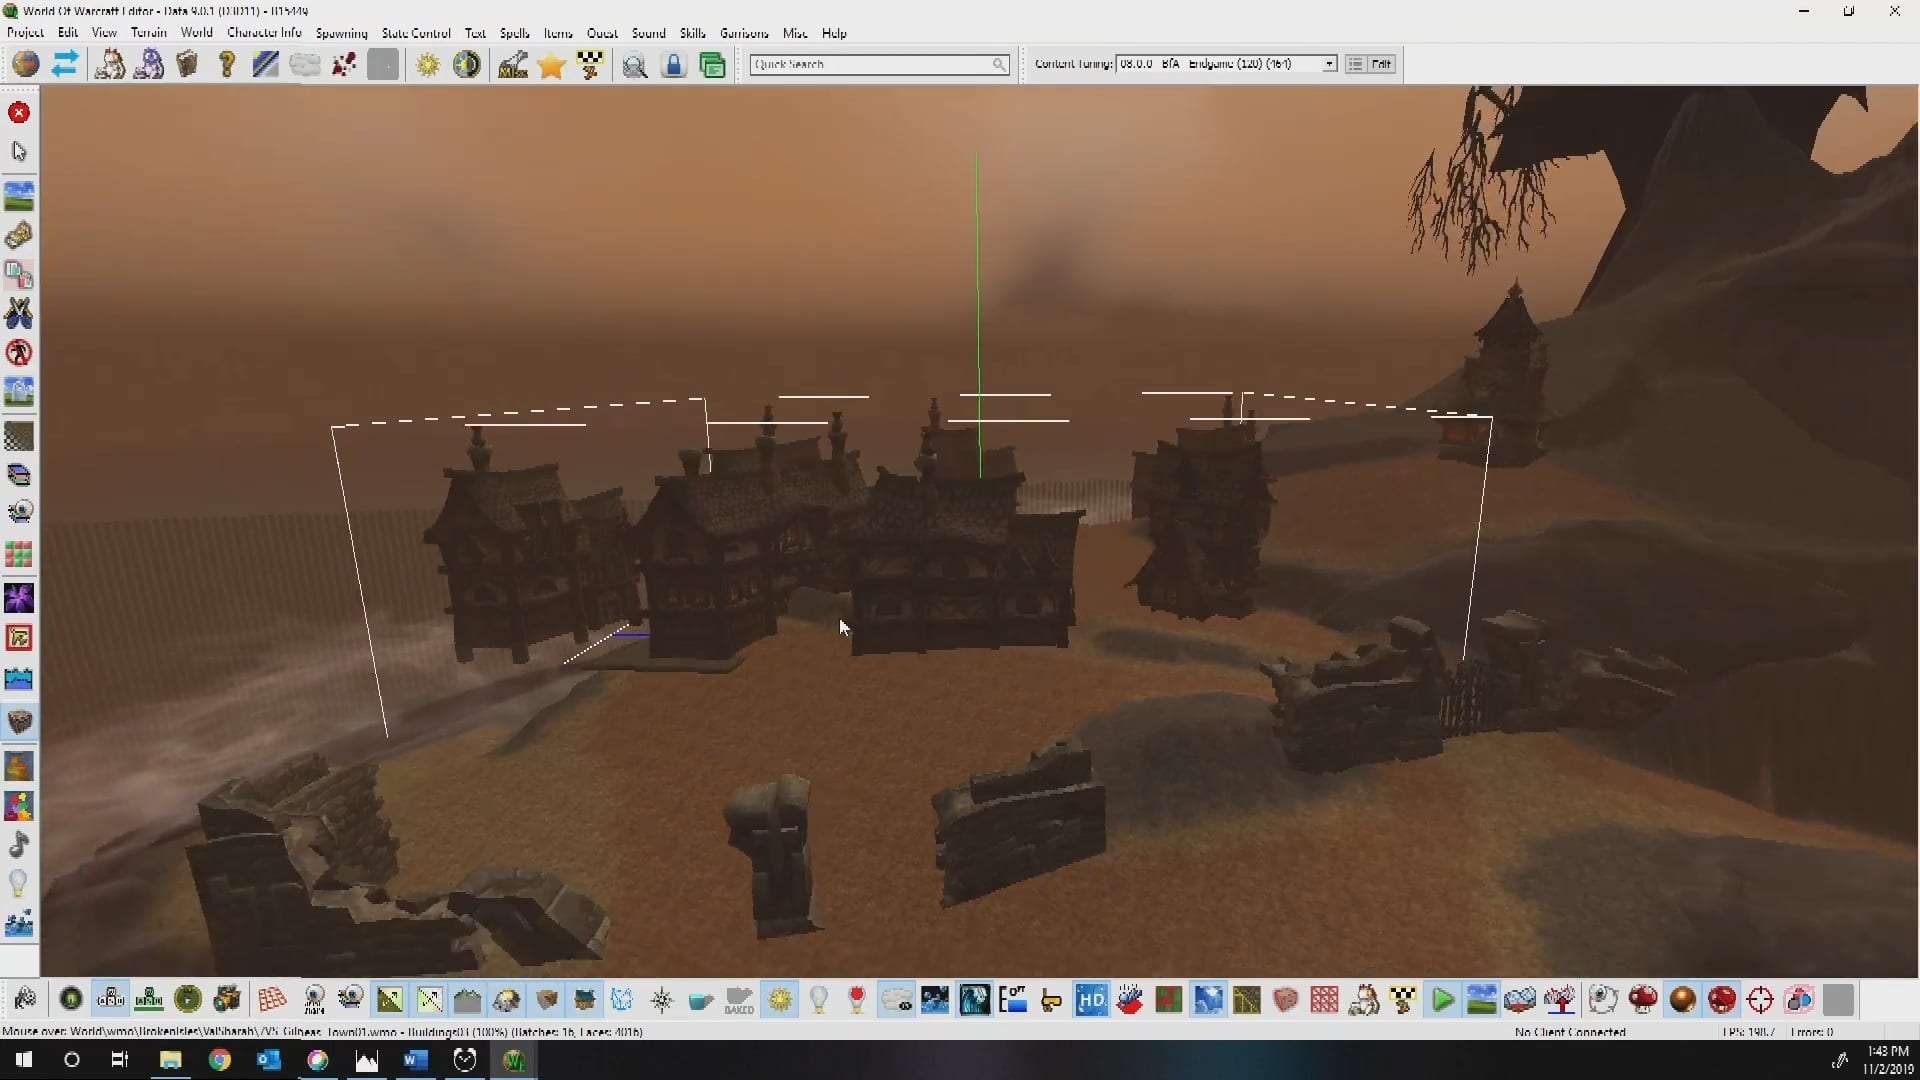
Task: Open the Terrain menu
Action: (x=148, y=33)
